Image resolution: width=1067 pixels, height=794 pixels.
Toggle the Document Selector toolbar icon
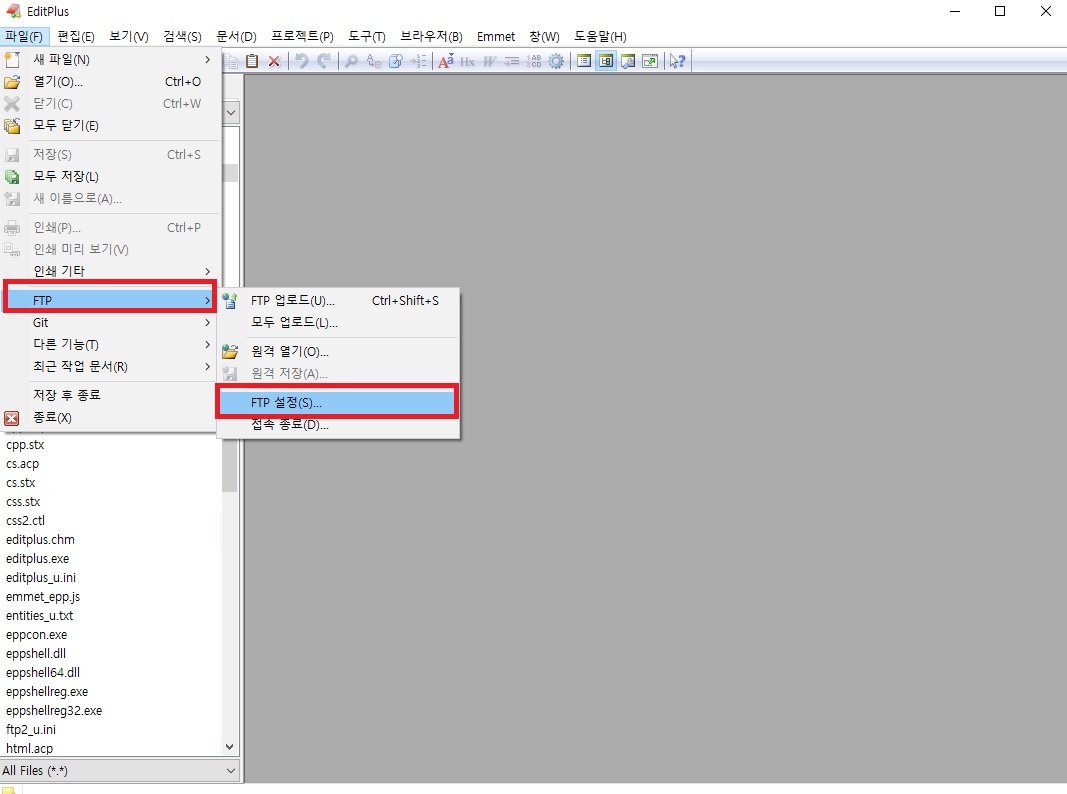tap(584, 61)
